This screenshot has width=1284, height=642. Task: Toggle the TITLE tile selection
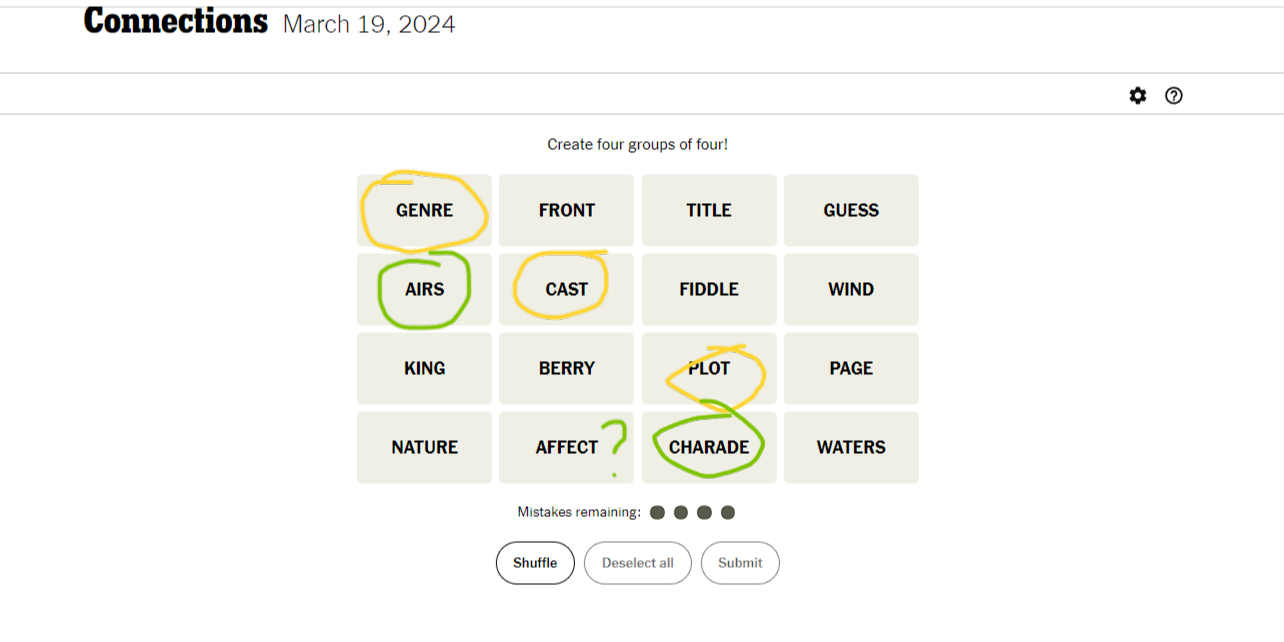pyautogui.click(x=709, y=210)
